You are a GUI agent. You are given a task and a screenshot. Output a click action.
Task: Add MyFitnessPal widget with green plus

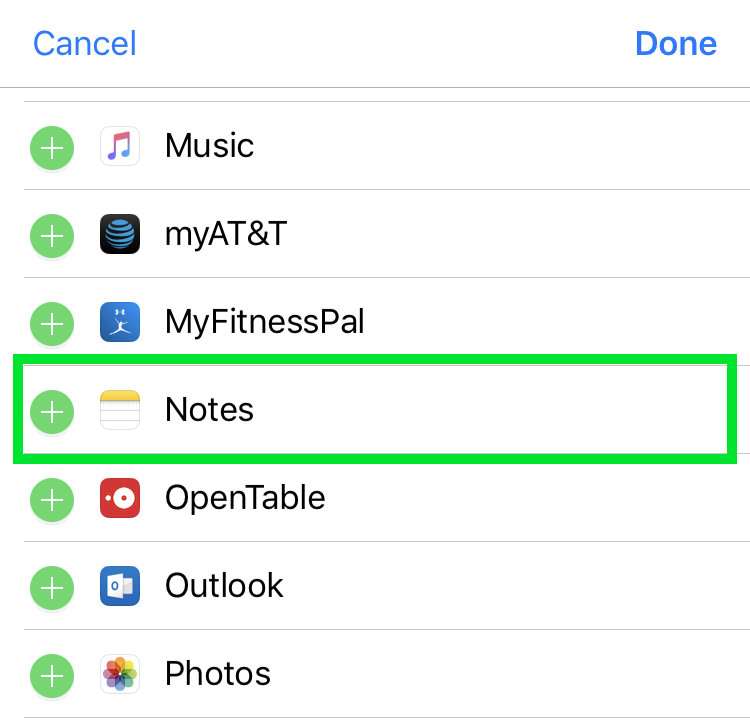[52, 324]
